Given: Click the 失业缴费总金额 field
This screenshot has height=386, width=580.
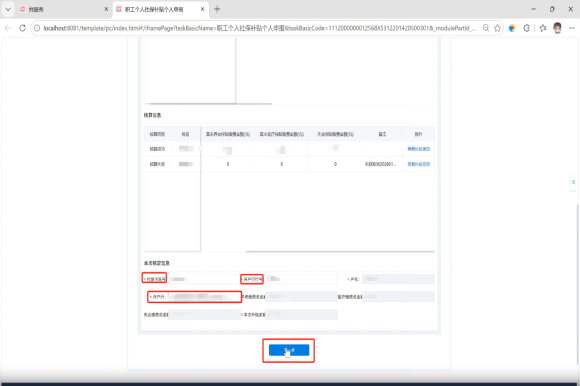Looking at the screenshot, I should 205,315.
